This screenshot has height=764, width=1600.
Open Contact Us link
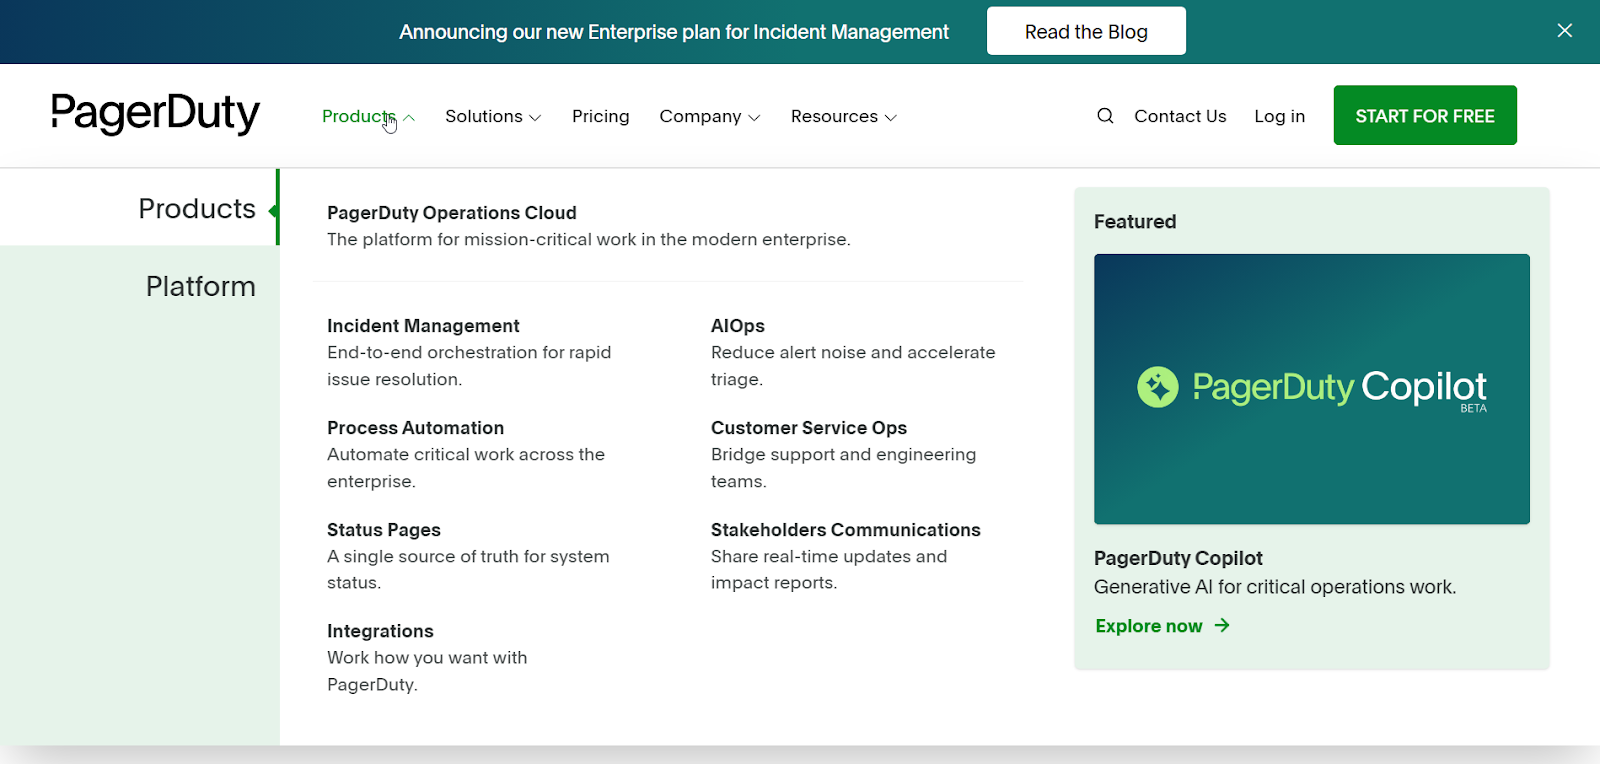tap(1180, 116)
